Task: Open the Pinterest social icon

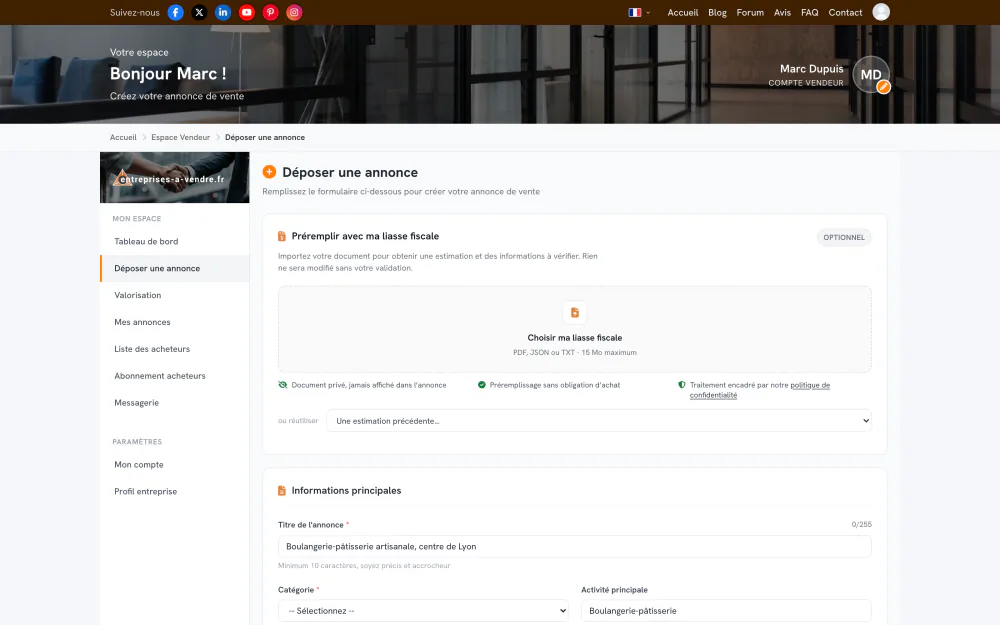Action: pos(270,12)
